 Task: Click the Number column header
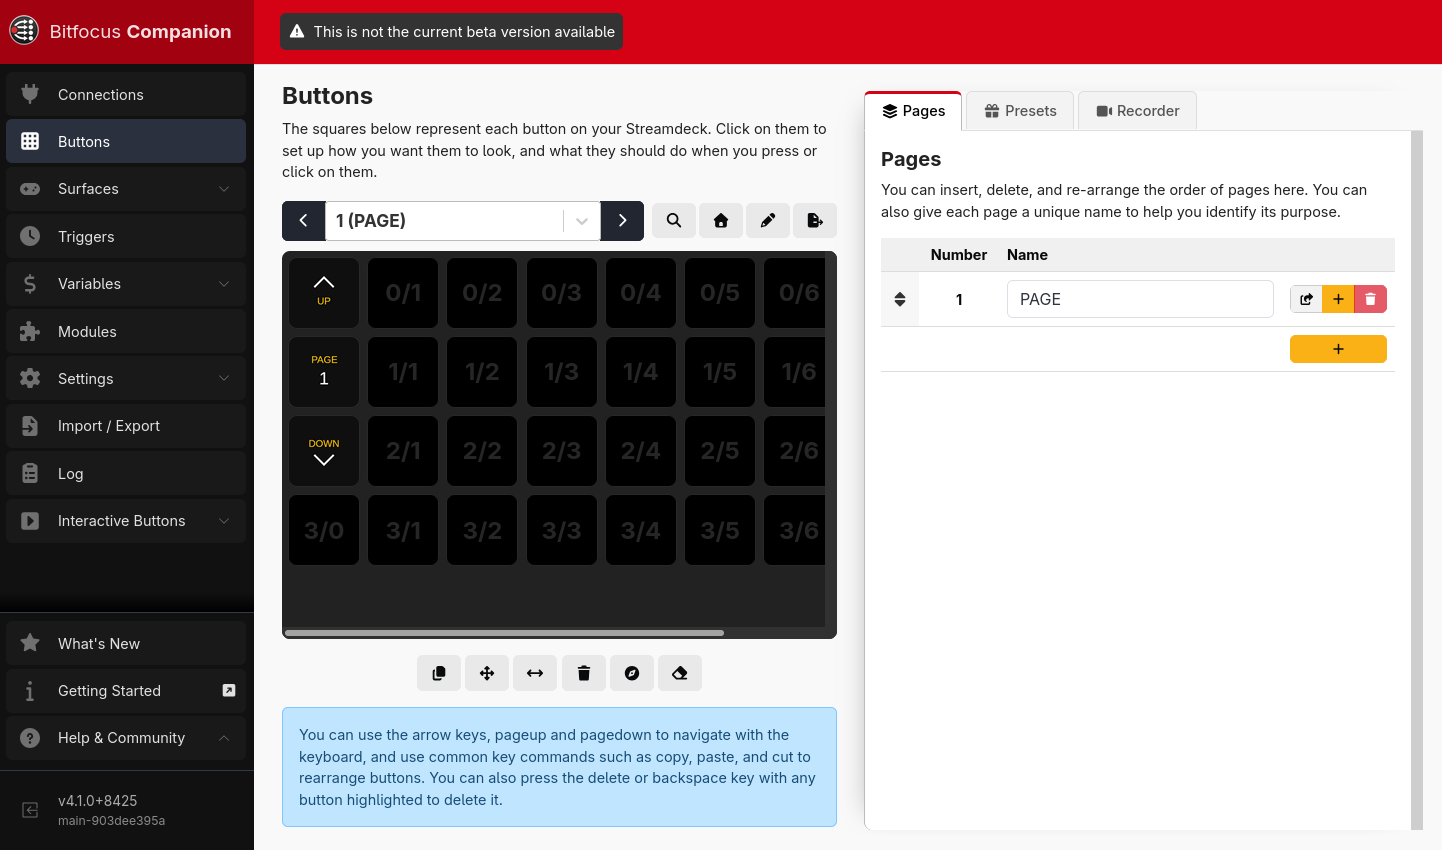tap(959, 255)
